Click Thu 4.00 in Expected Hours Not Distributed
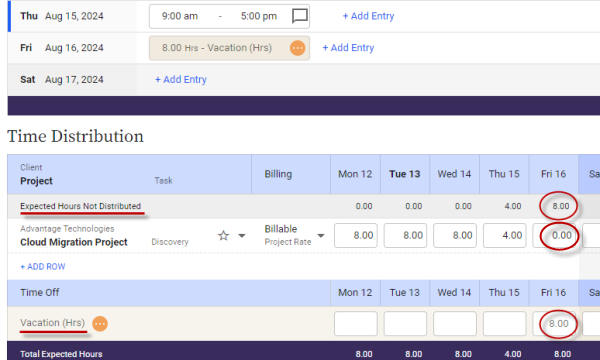 tap(513, 206)
